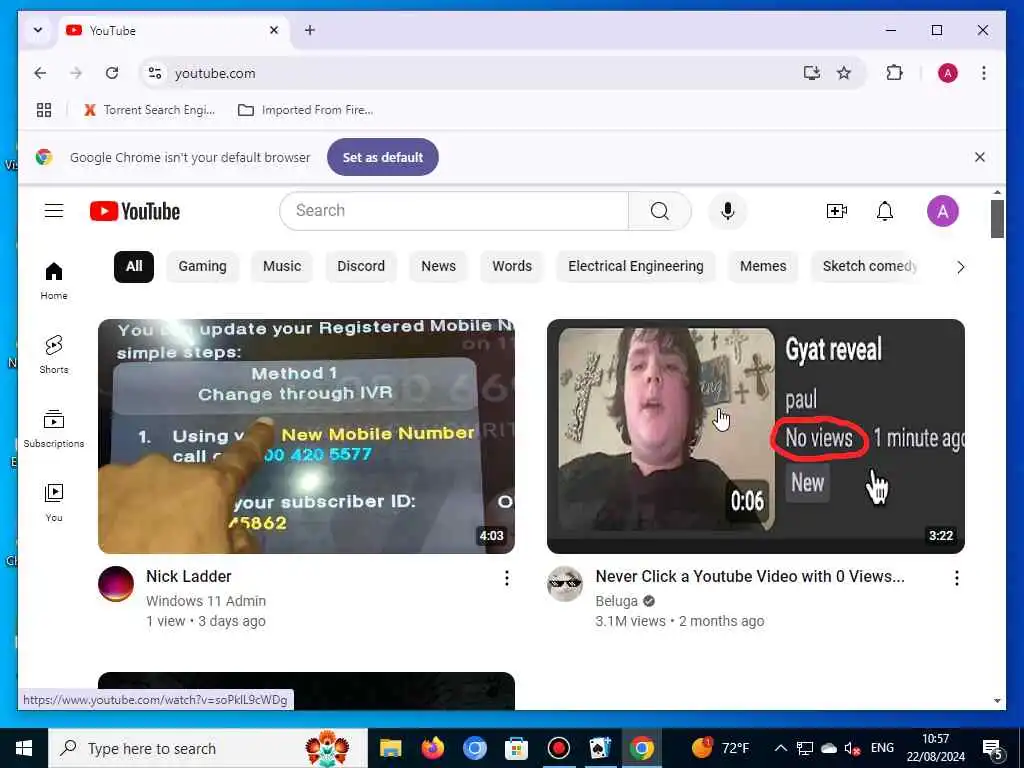Go back in the Chrome browser
Viewport: 1024px width, 768px height.
40,73
